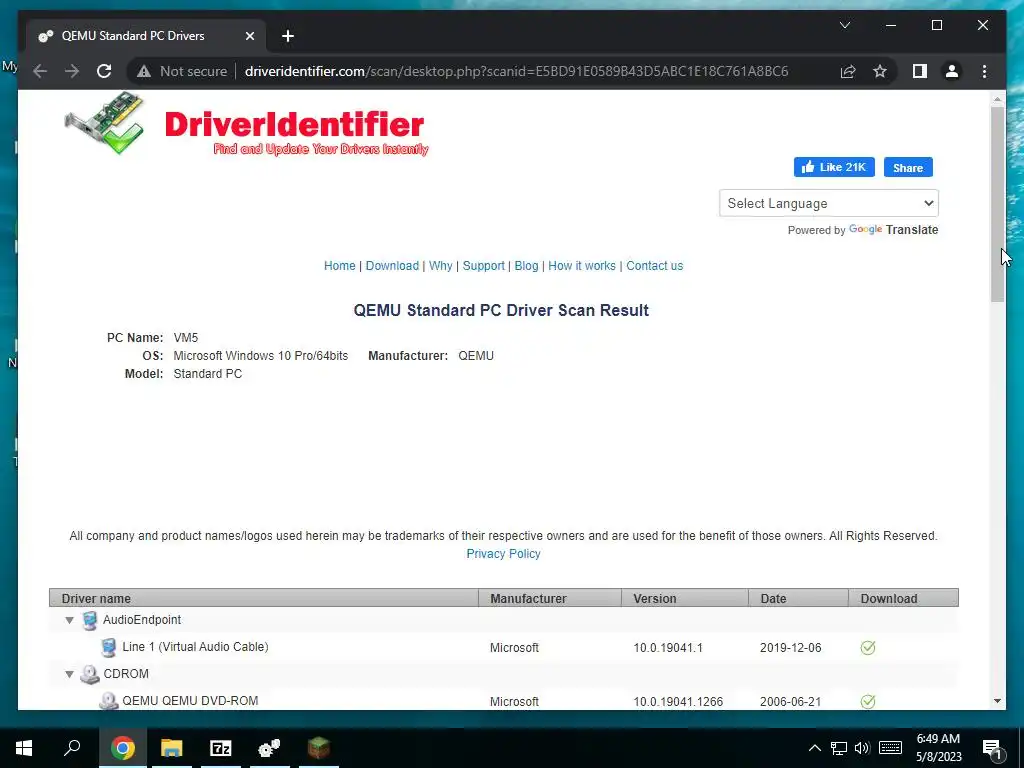Viewport: 1024px width, 768px height.
Task: Click the touch keyboard tray icon
Action: 890,748
